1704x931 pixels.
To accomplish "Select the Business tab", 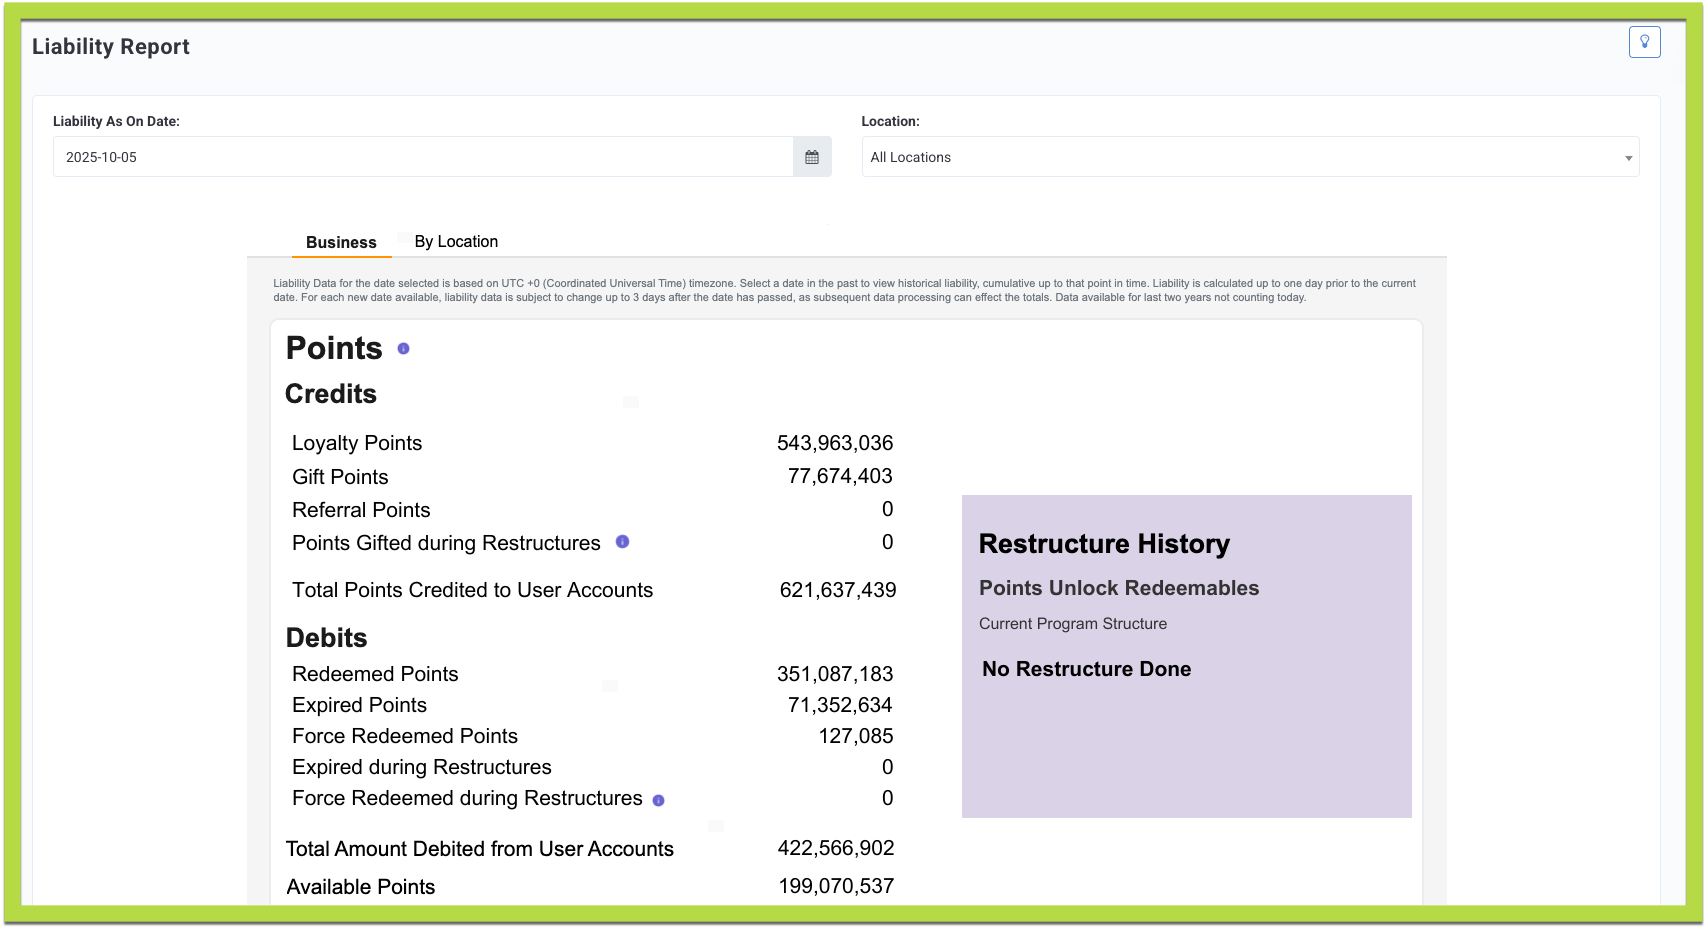I will (341, 242).
